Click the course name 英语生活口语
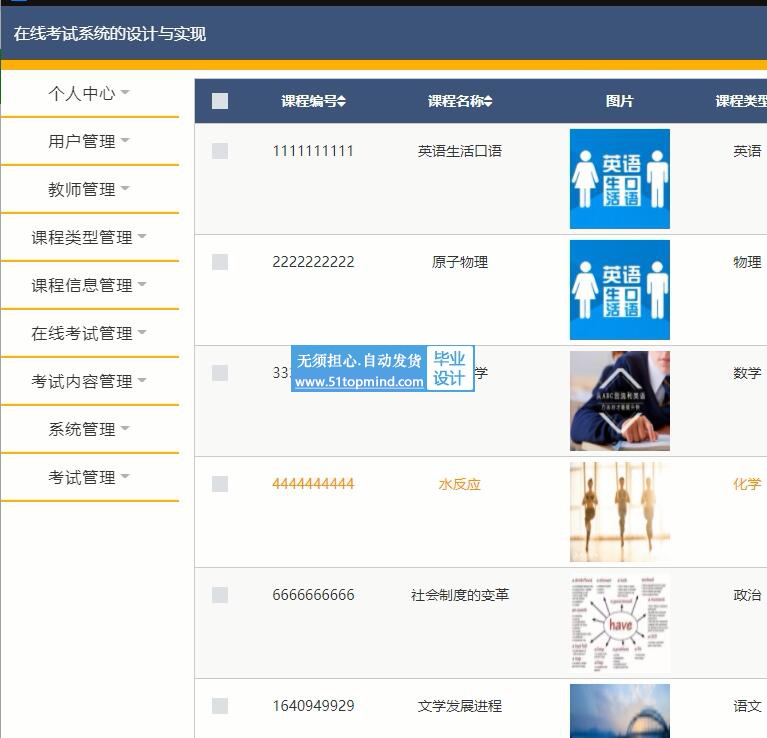The width and height of the screenshot is (767, 738). (459, 151)
